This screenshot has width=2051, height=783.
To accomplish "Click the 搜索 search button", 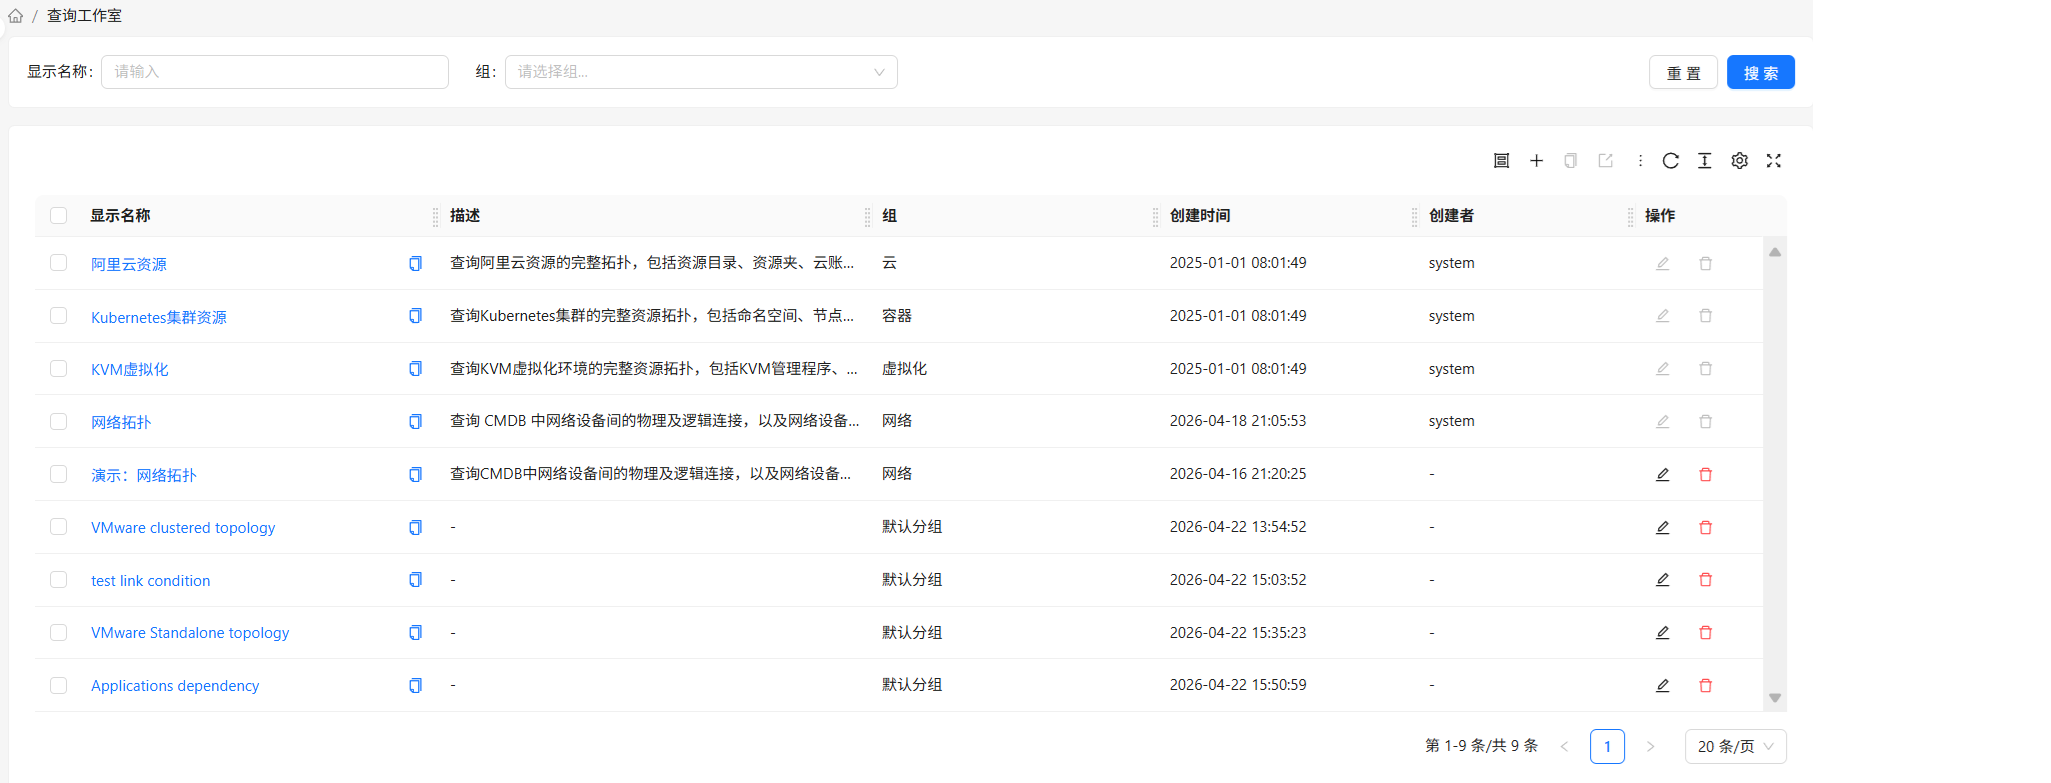I will point(1761,73).
